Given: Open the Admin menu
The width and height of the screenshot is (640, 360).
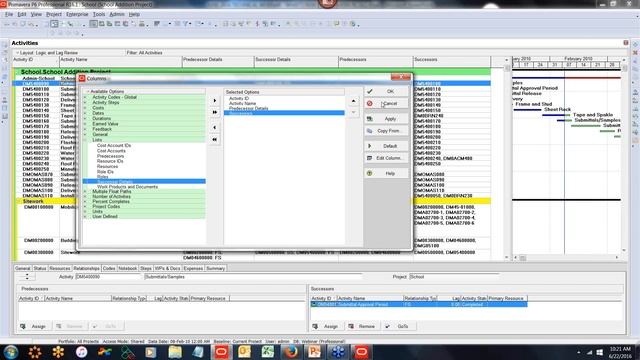Looking at the screenshot, I should pos(117,14).
